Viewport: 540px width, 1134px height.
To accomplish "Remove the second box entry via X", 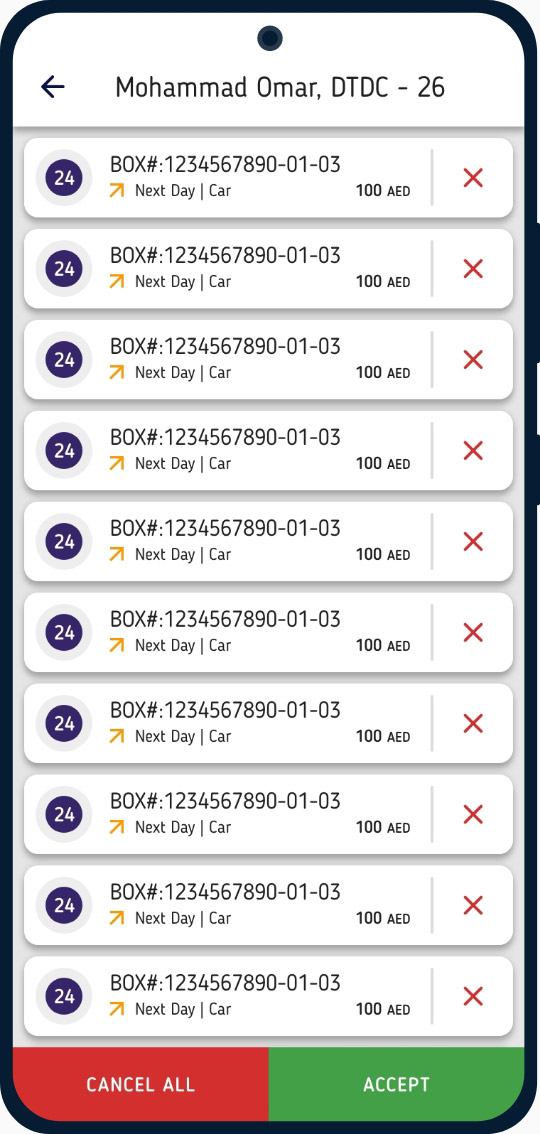I will [x=473, y=269].
